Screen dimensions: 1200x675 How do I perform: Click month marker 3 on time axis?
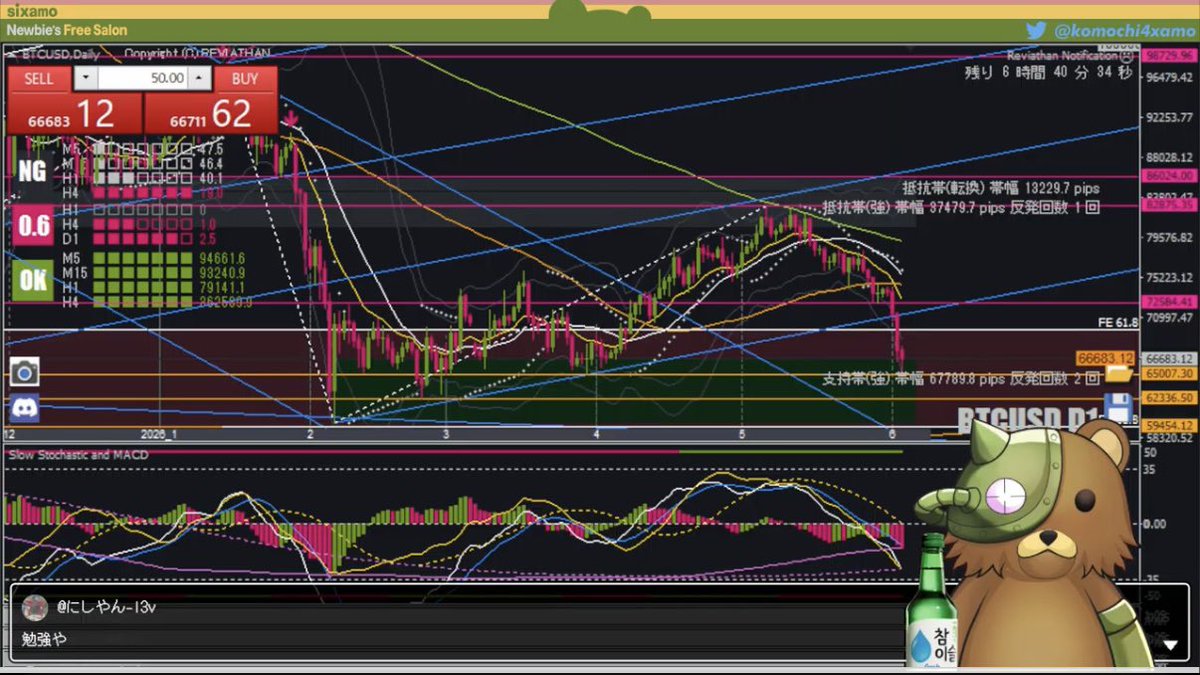(x=446, y=435)
